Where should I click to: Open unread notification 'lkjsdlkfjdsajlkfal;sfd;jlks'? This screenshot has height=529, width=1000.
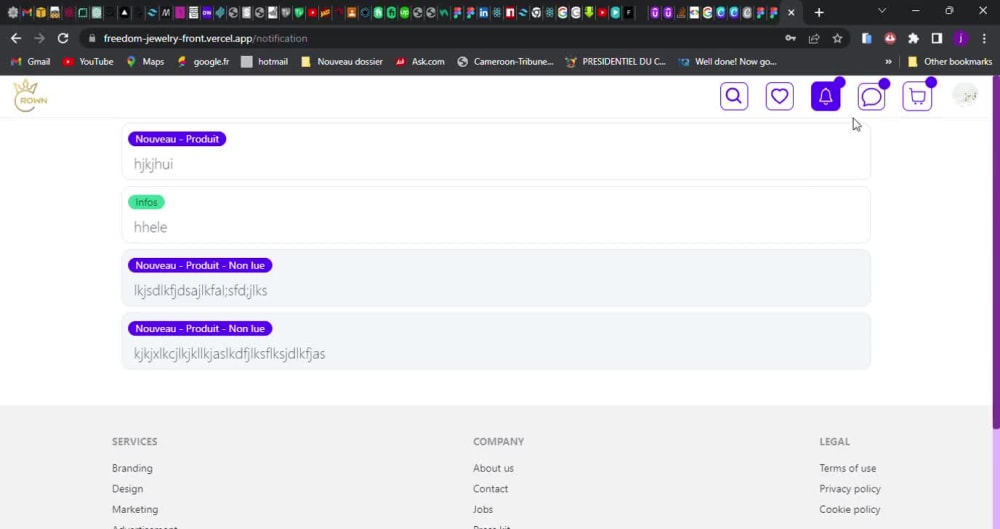pyautogui.click(x=496, y=278)
